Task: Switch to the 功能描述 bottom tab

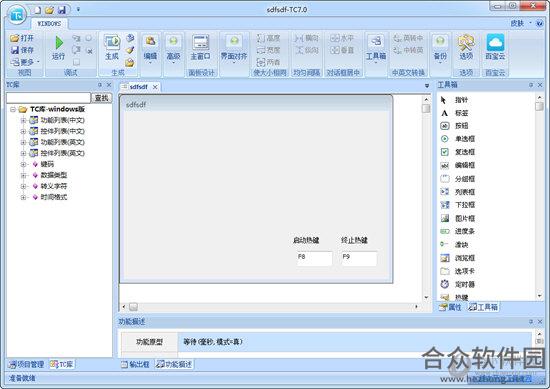Action: click(174, 364)
